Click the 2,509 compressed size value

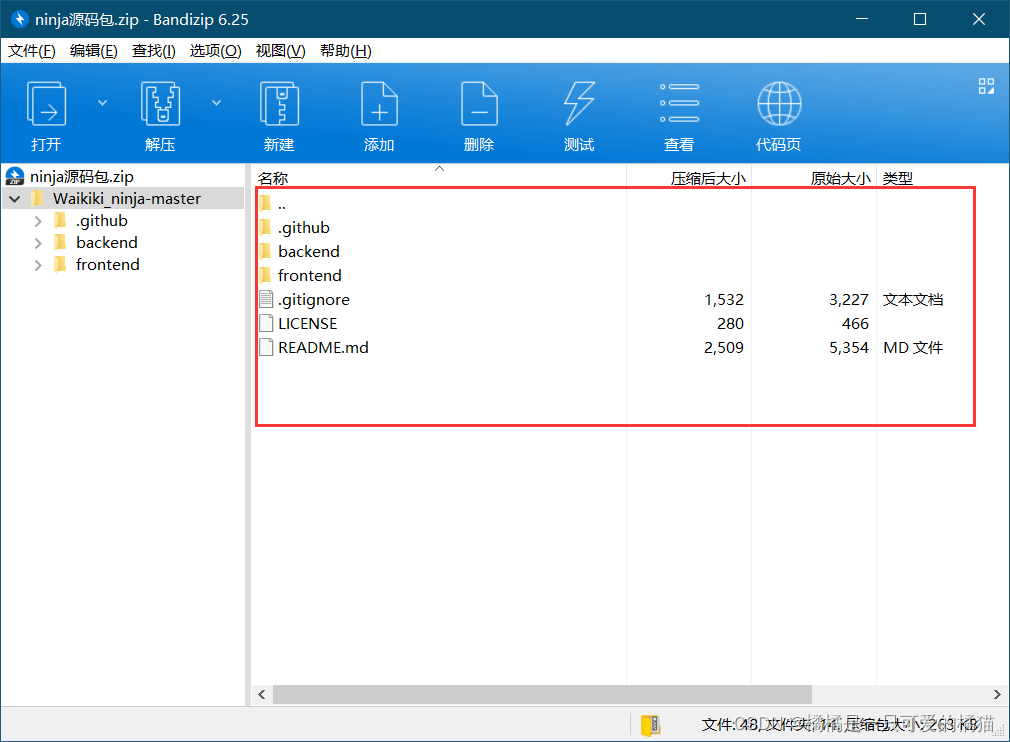coord(723,348)
